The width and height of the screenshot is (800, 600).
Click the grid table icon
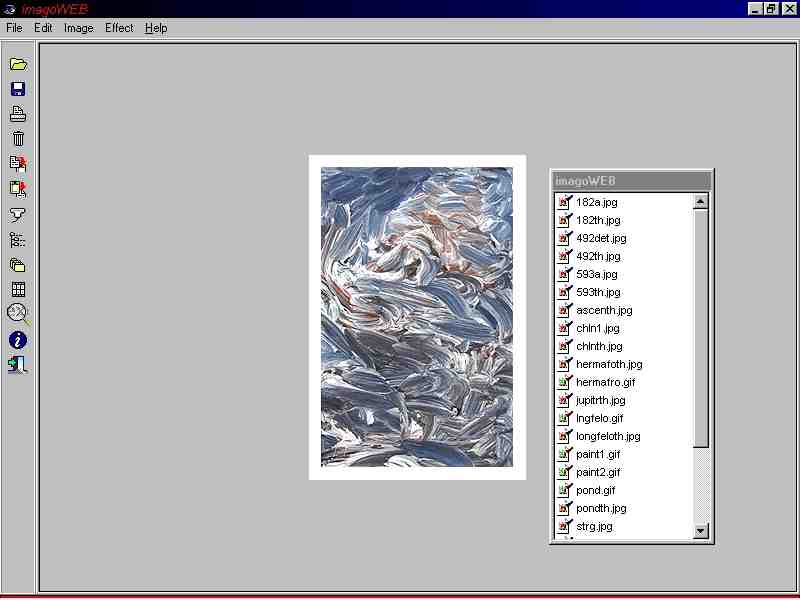(x=18, y=290)
